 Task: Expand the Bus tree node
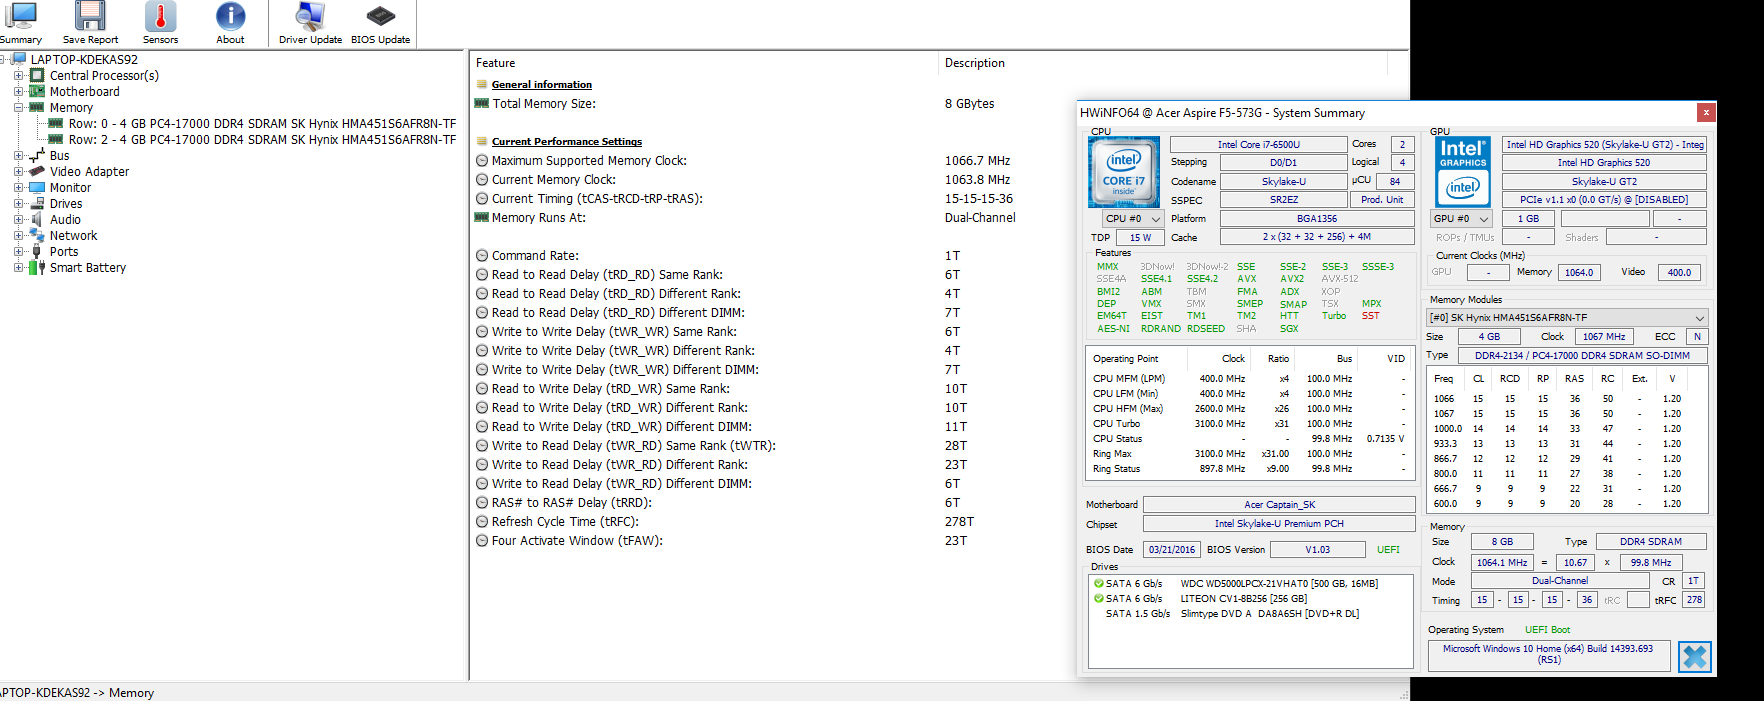click(x=18, y=155)
